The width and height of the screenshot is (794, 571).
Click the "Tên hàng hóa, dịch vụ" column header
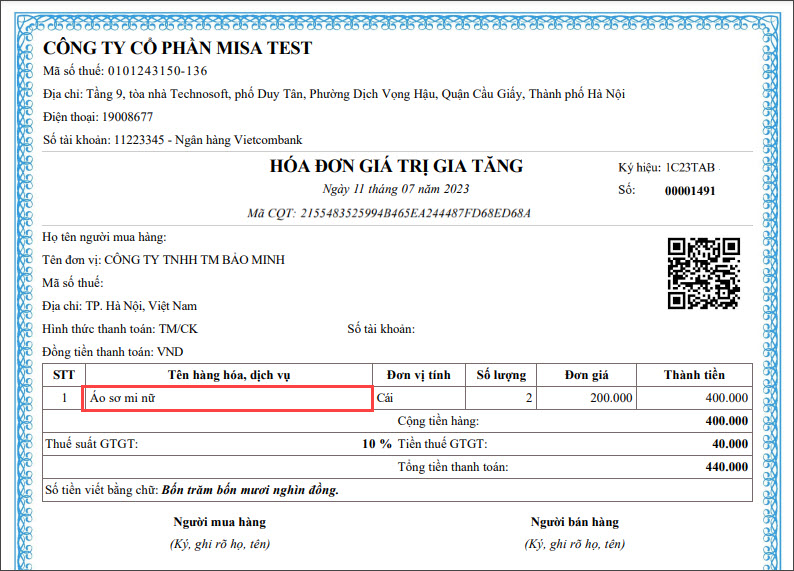(229, 375)
